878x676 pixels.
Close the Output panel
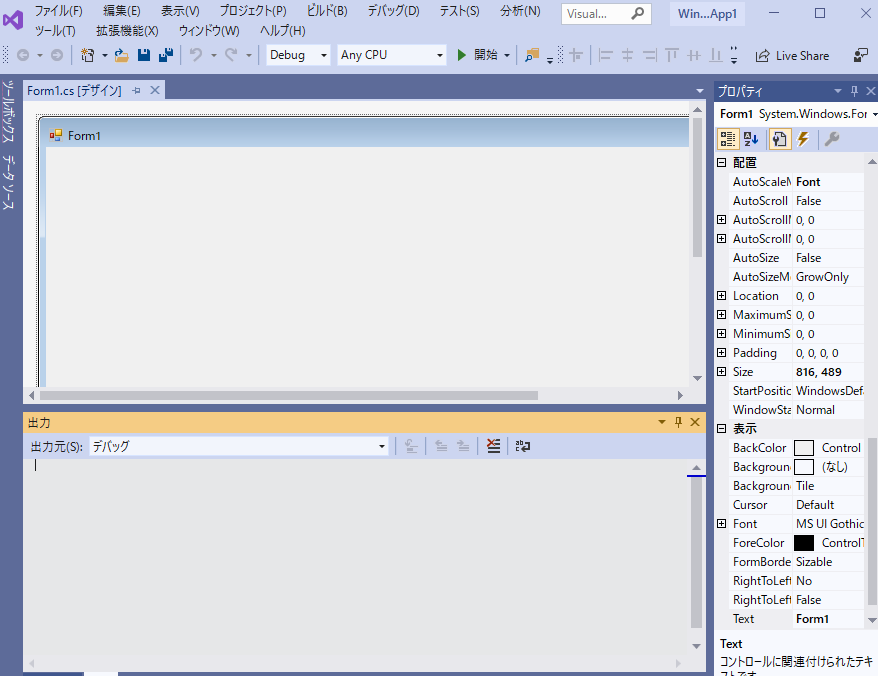click(x=695, y=422)
